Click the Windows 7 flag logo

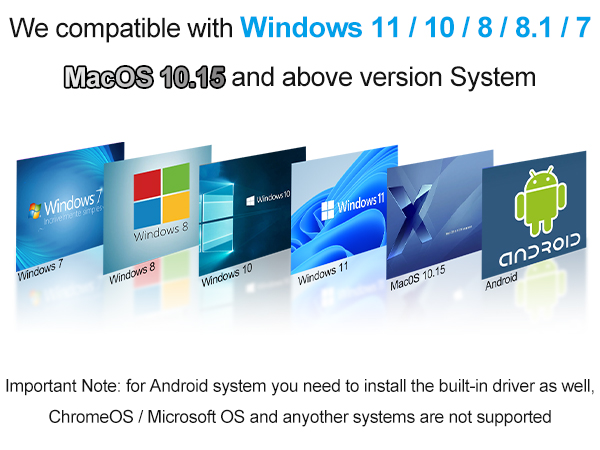click(x=35, y=210)
